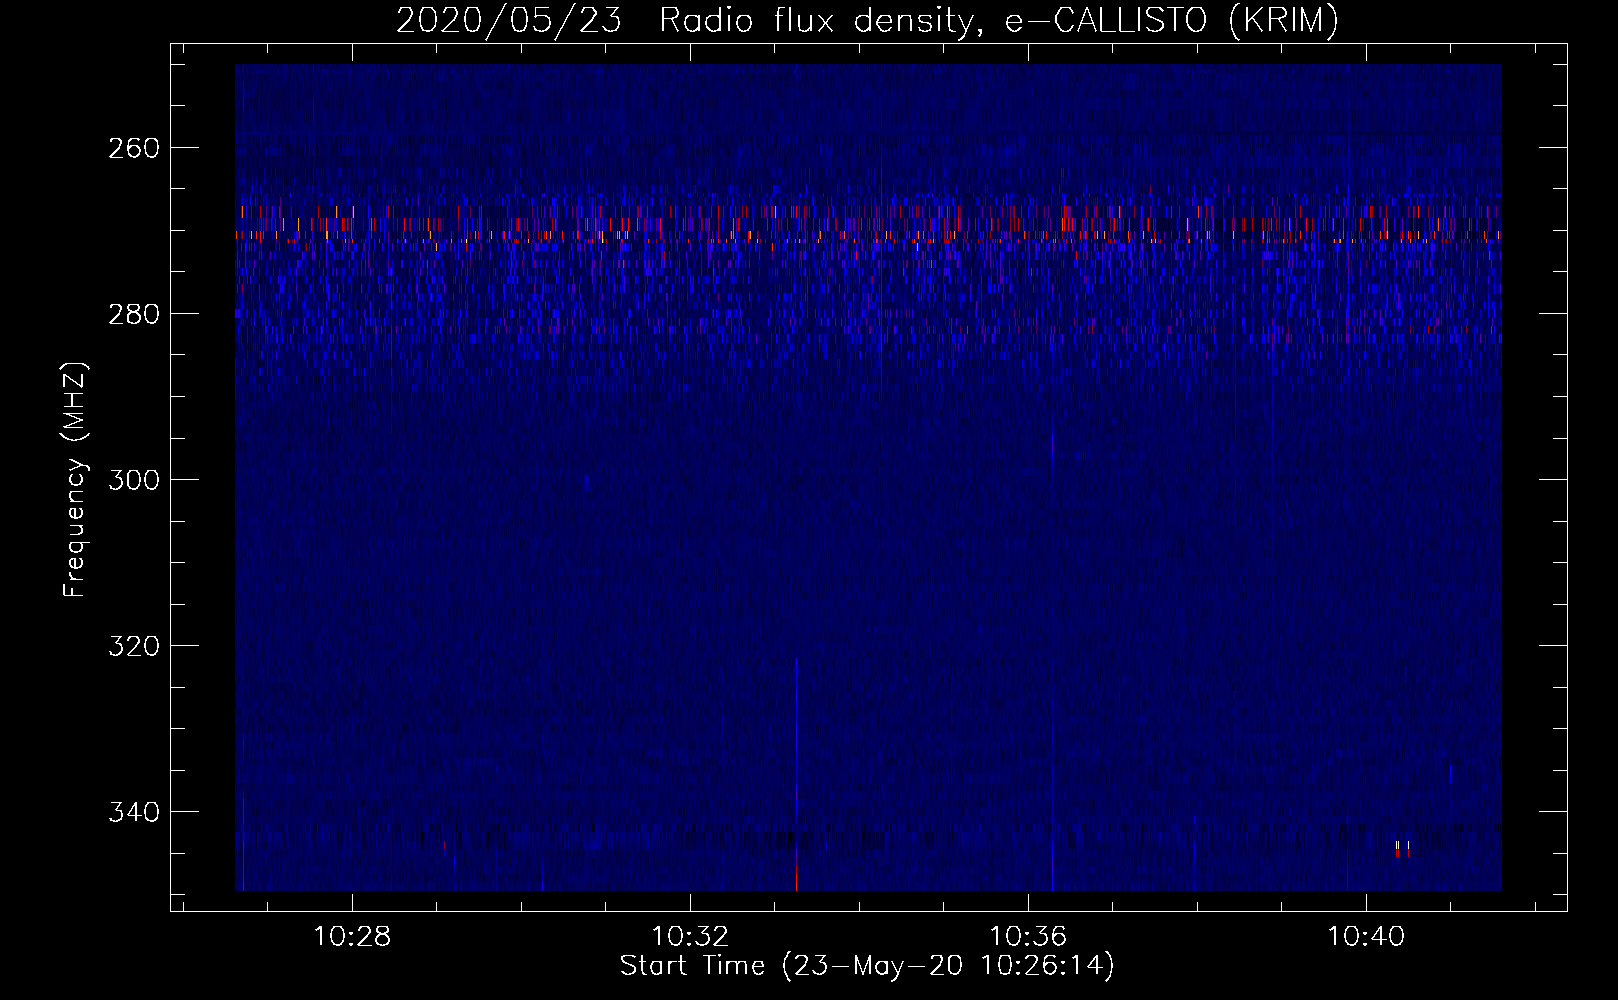Click the 'Frequency (MHZ)' axis label

click(75, 480)
